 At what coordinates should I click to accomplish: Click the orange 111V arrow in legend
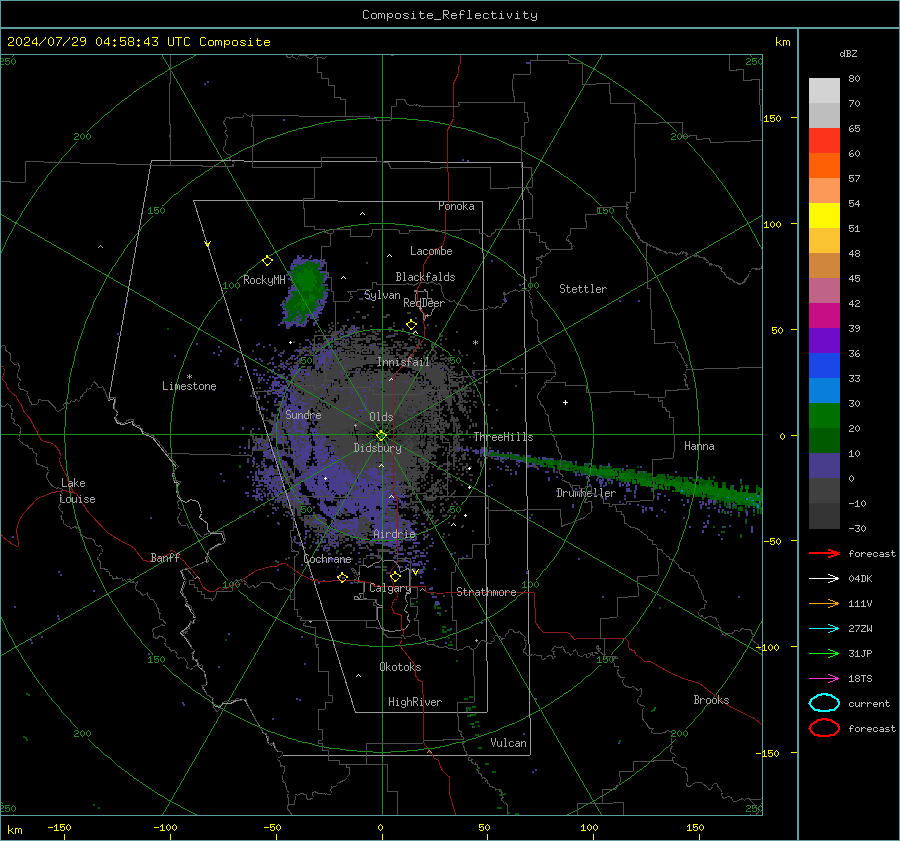pos(824,603)
